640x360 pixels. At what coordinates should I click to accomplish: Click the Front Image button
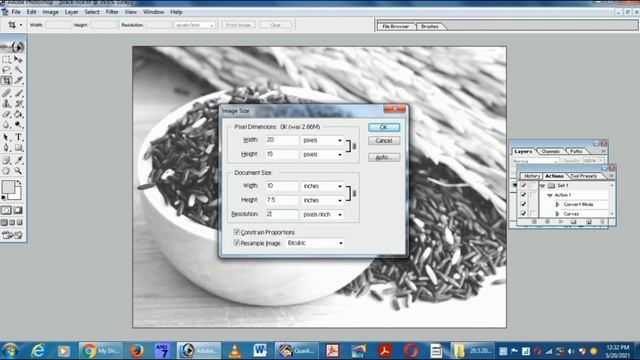pos(238,25)
